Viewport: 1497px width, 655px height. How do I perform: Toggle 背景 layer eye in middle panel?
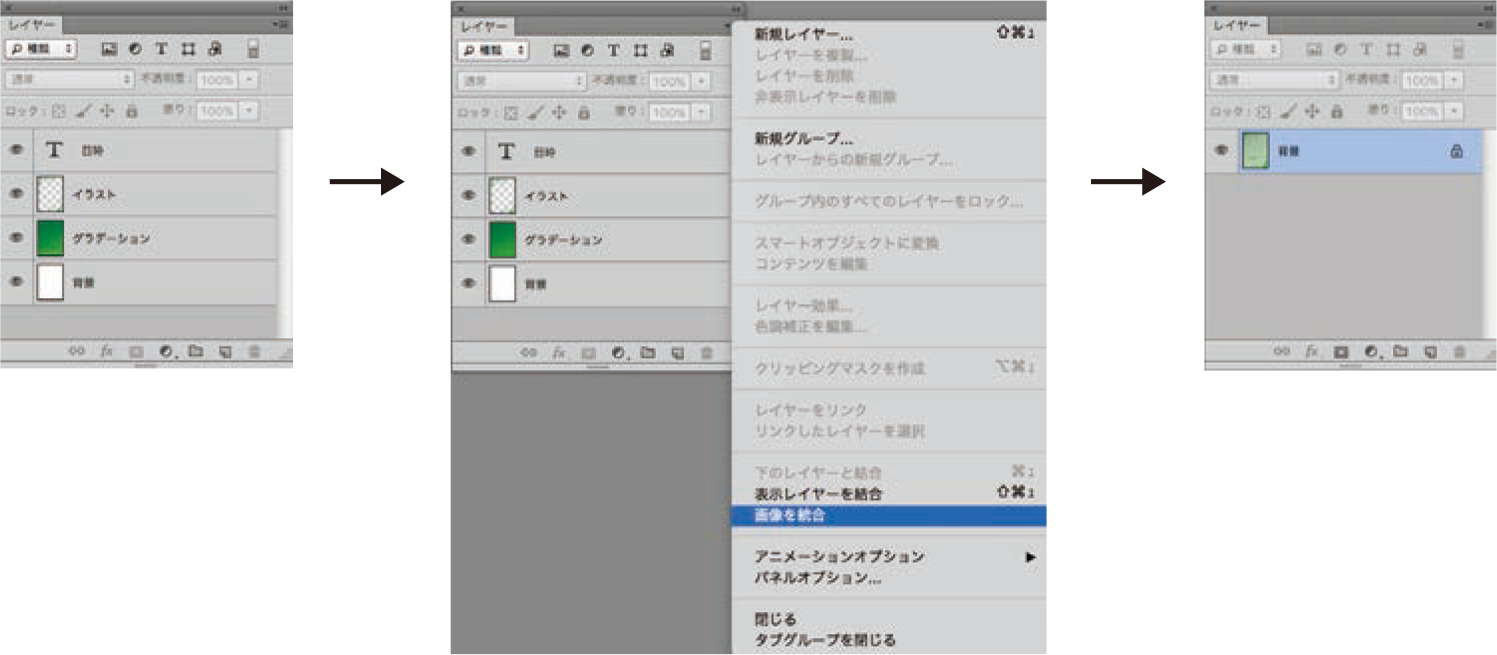(468, 284)
